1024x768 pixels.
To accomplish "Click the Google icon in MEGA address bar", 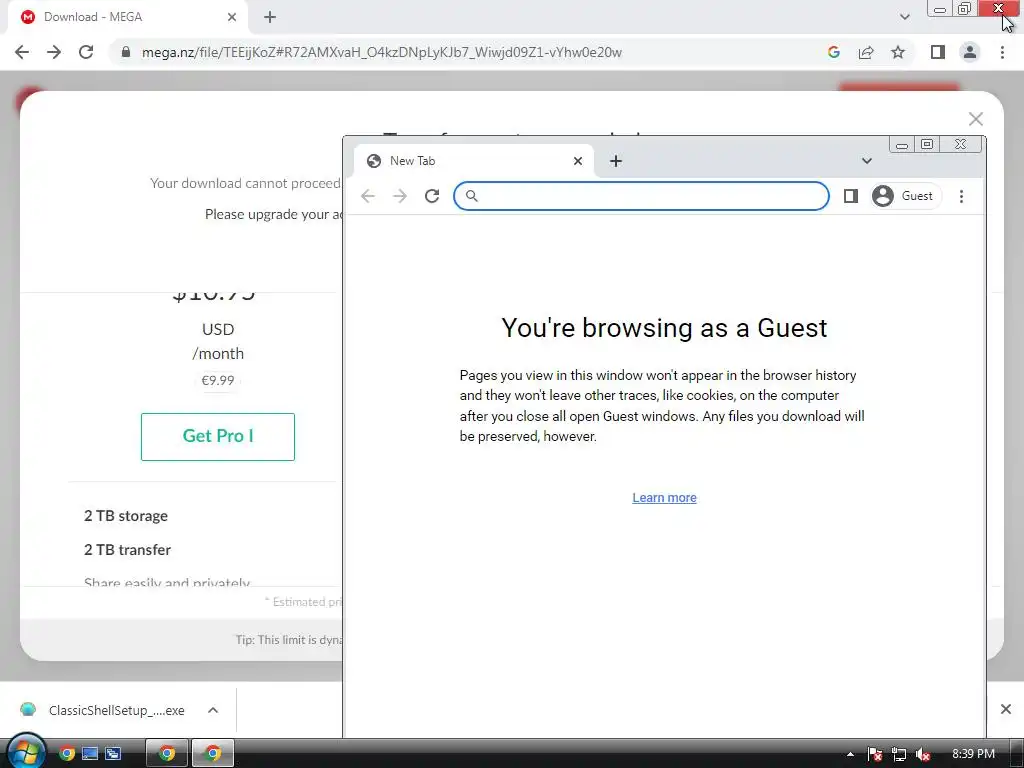I will coord(833,52).
